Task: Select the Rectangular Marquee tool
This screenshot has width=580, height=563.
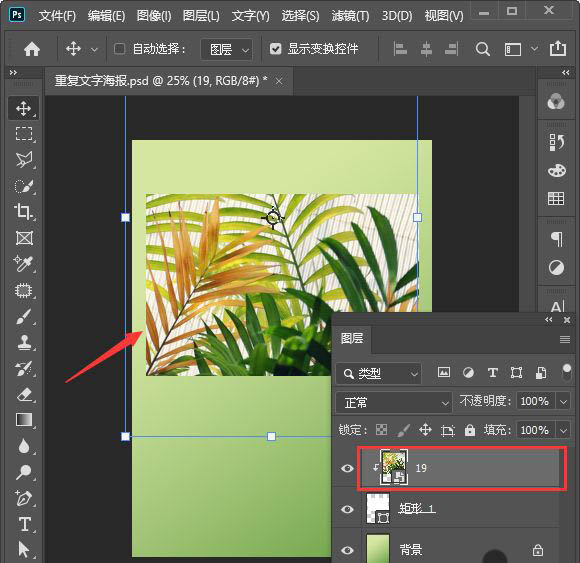Action: [24, 134]
